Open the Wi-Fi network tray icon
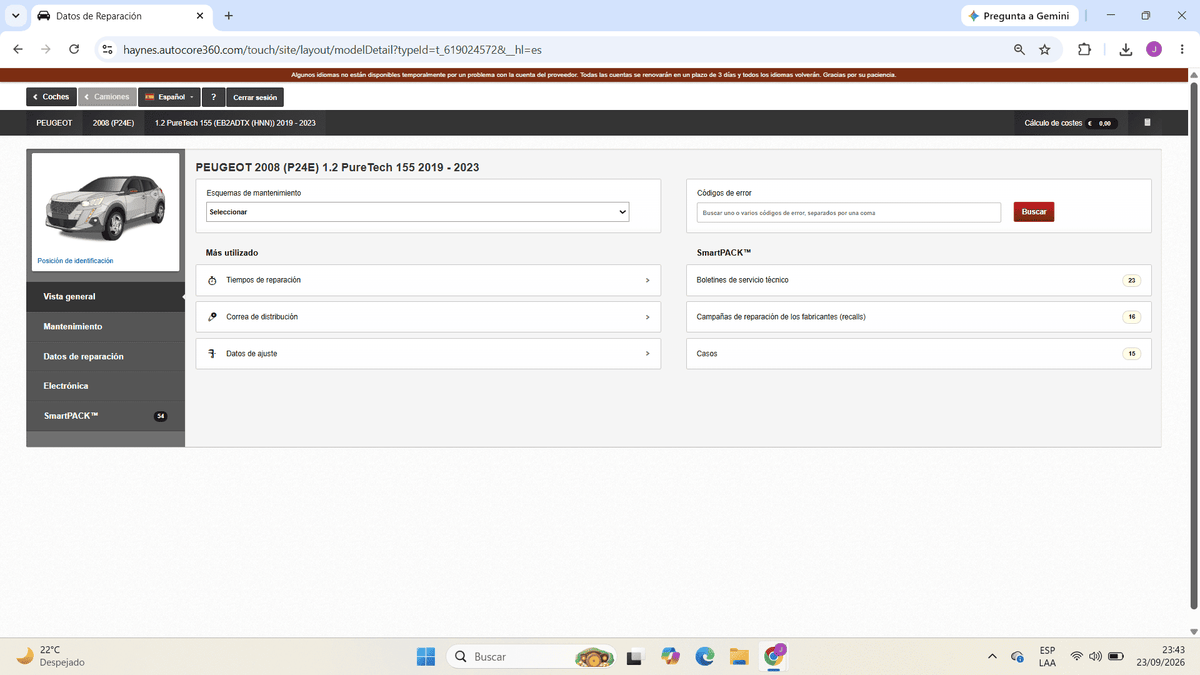Image resolution: width=1200 pixels, height=675 pixels. click(x=1077, y=656)
